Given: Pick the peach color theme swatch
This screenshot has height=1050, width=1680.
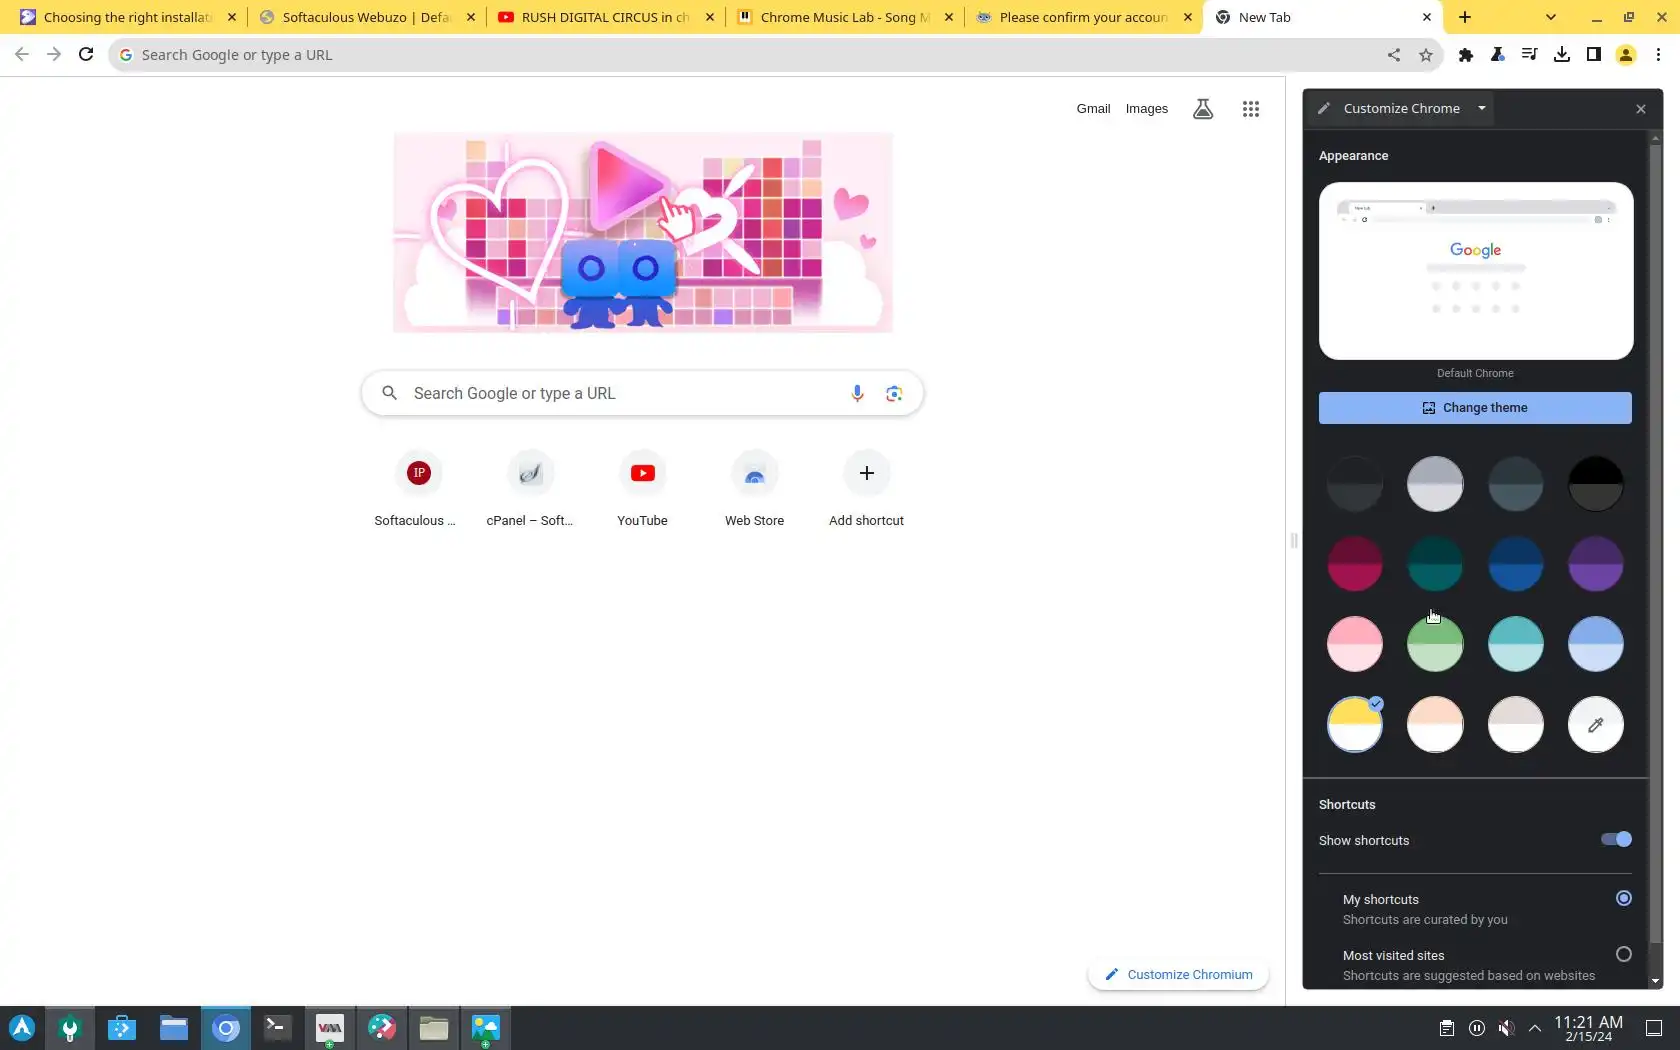Looking at the screenshot, I should 1435,724.
